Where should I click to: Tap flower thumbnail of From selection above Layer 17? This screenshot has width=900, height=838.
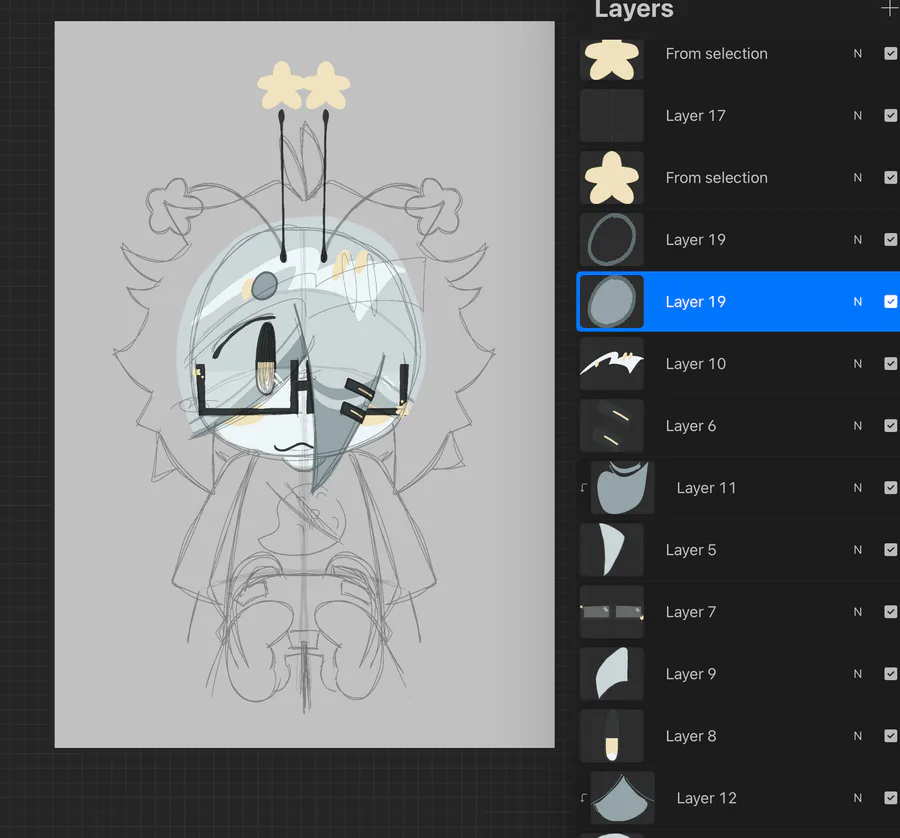pyautogui.click(x=612, y=59)
